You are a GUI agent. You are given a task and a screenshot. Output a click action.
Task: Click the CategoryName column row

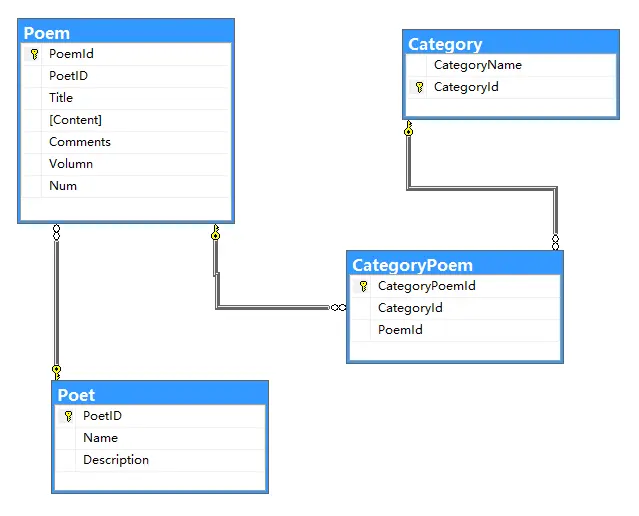477,65
